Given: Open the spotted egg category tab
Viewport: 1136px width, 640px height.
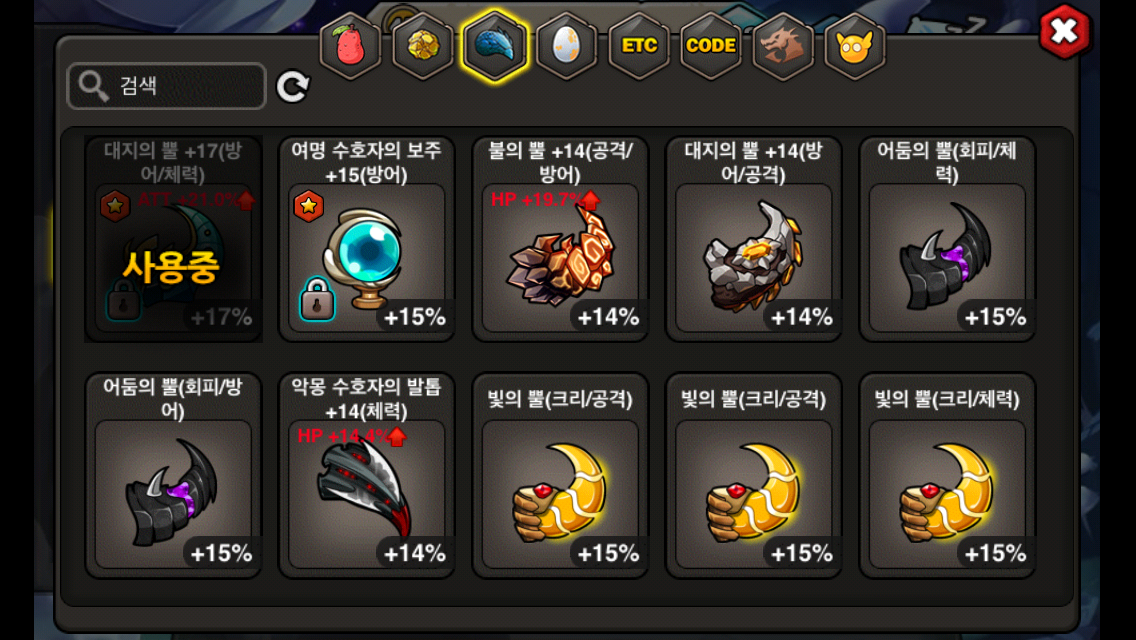Looking at the screenshot, I should pyautogui.click(x=567, y=46).
